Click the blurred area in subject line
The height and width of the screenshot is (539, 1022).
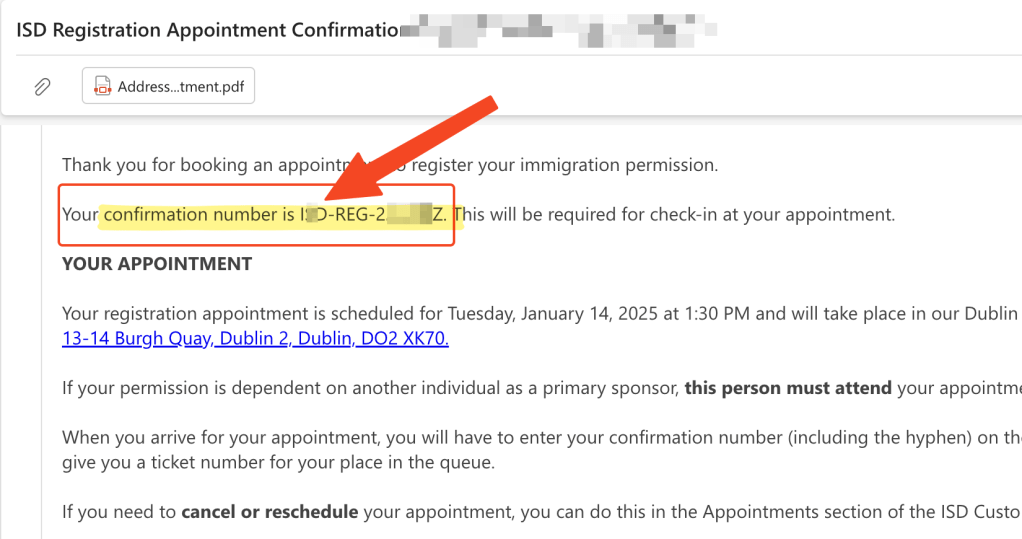click(x=560, y=29)
